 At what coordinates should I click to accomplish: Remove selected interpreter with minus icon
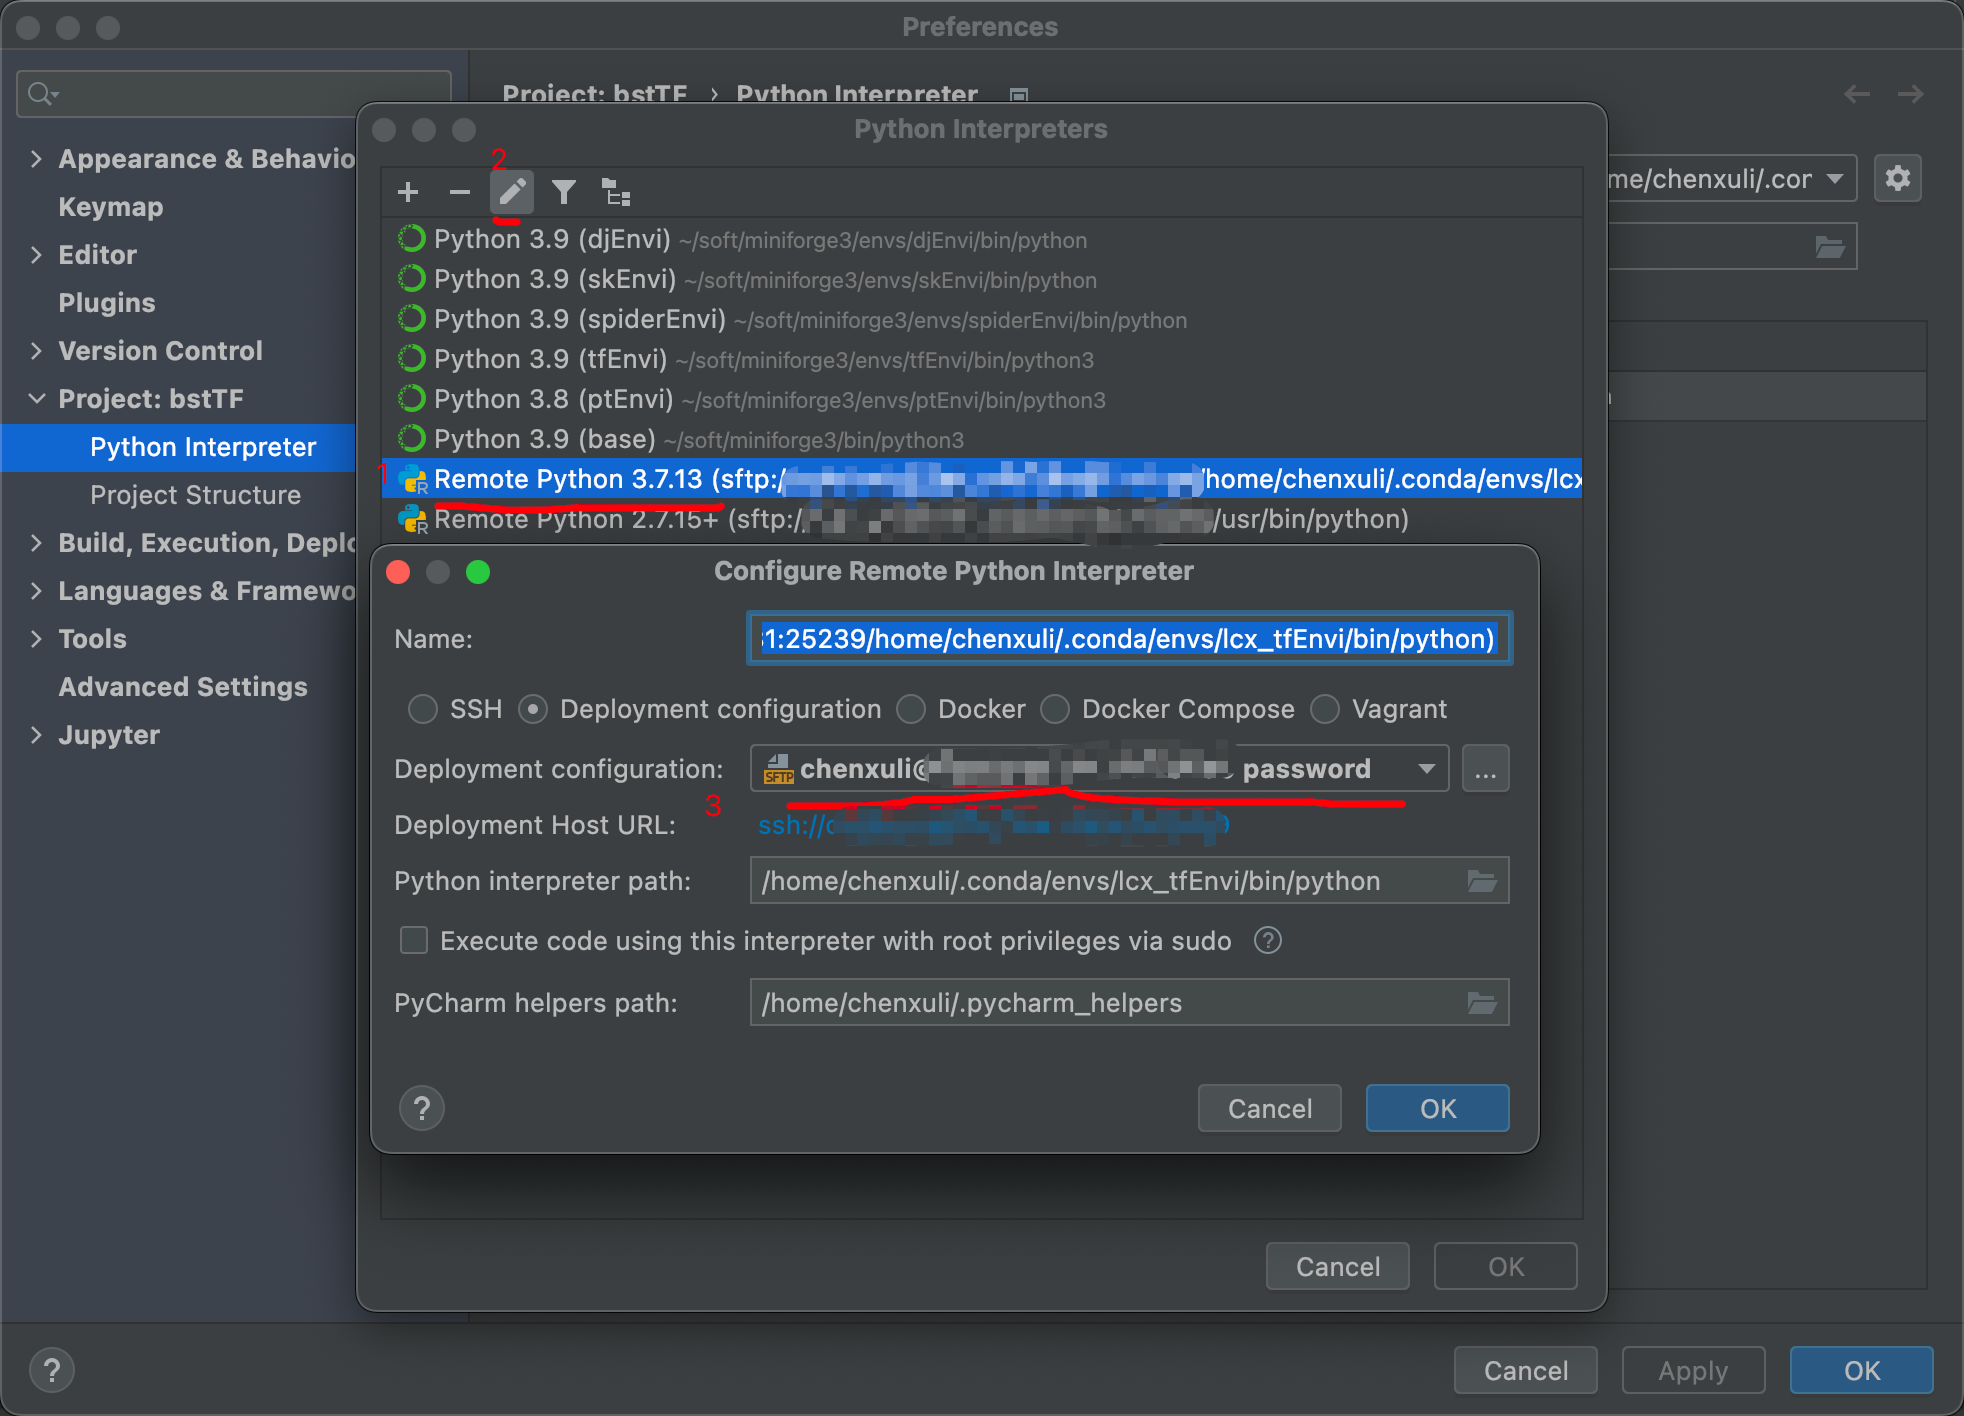[x=460, y=192]
